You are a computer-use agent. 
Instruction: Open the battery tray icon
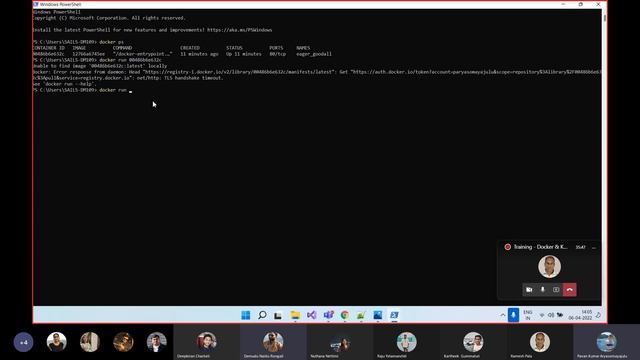click(560, 315)
